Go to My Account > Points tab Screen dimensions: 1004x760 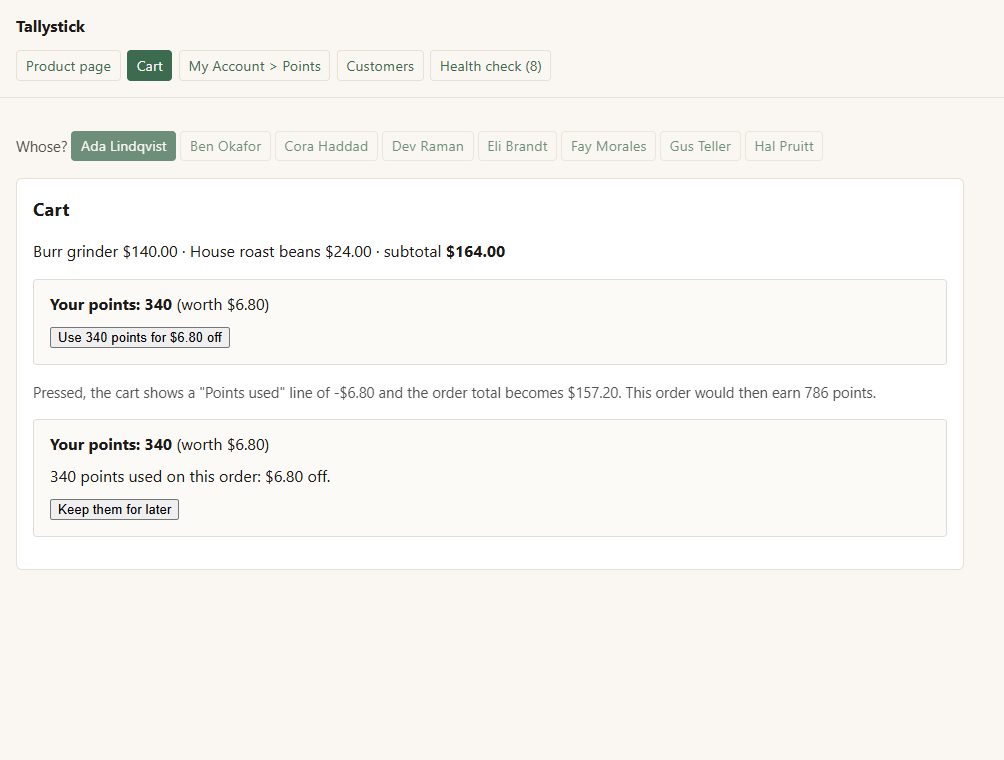coord(254,66)
